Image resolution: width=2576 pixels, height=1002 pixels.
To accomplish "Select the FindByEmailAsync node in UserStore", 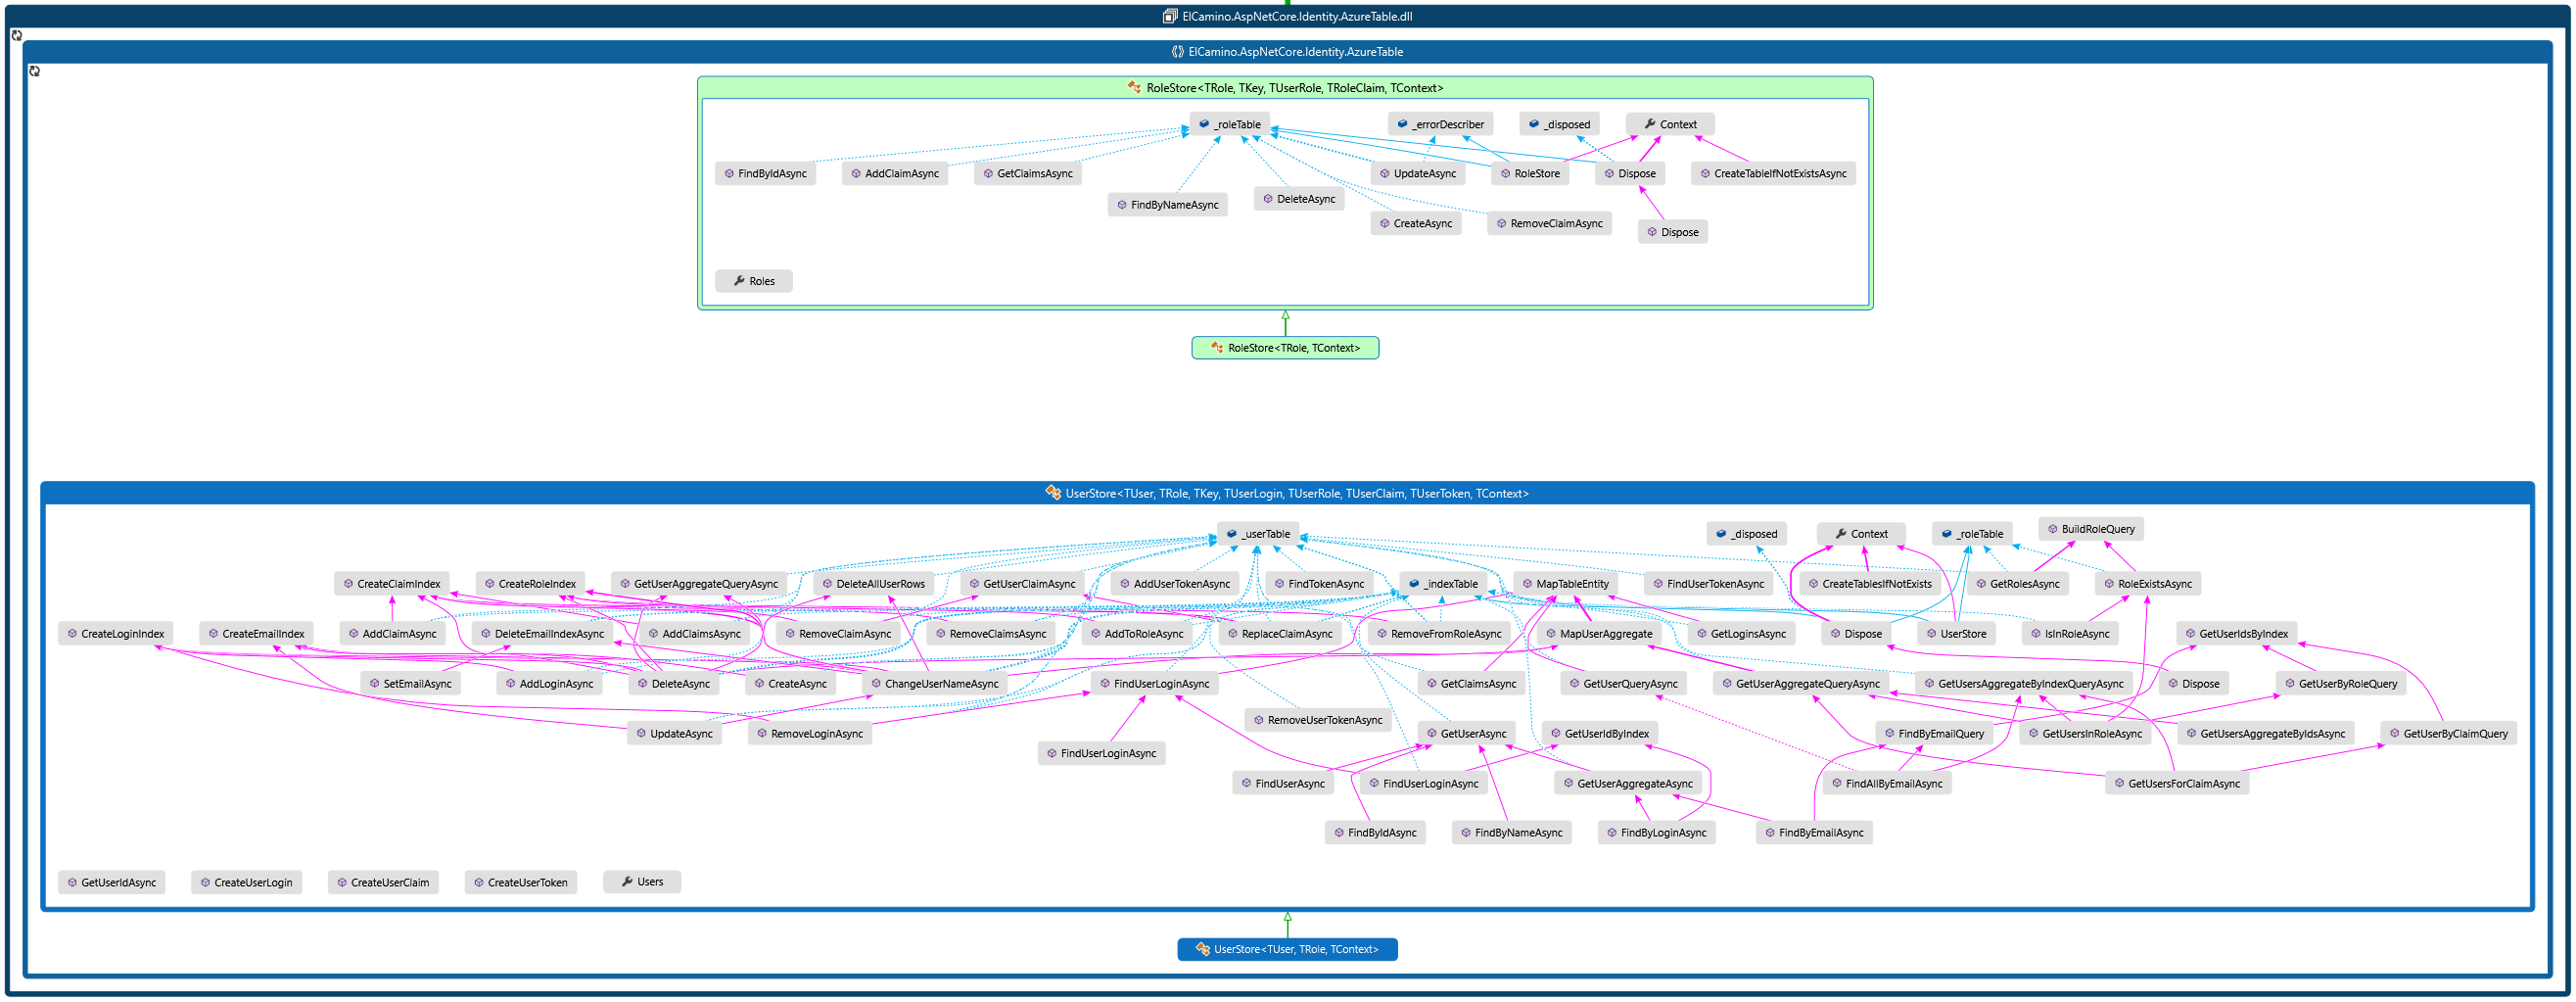I will pos(1814,831).
